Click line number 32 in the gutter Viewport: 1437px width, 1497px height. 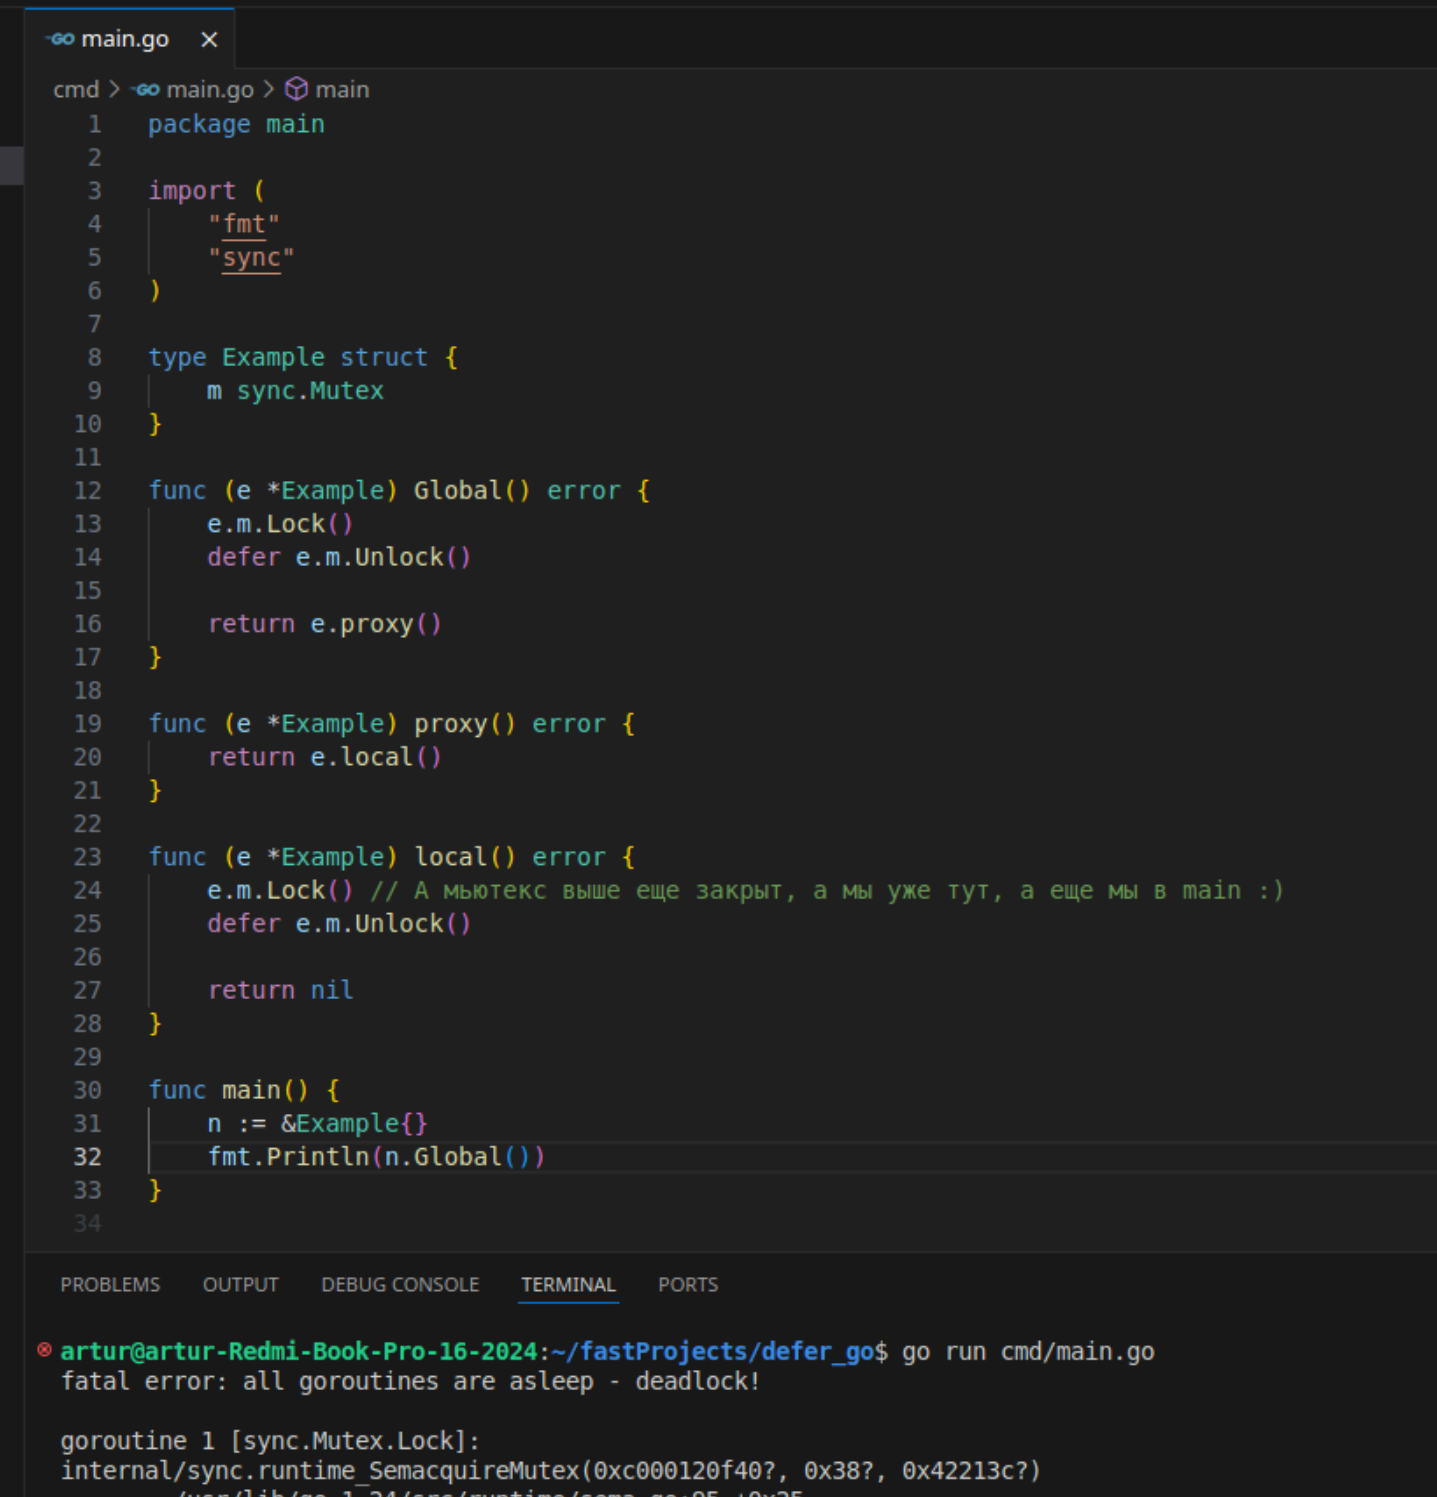click(x=88, y=1157)
